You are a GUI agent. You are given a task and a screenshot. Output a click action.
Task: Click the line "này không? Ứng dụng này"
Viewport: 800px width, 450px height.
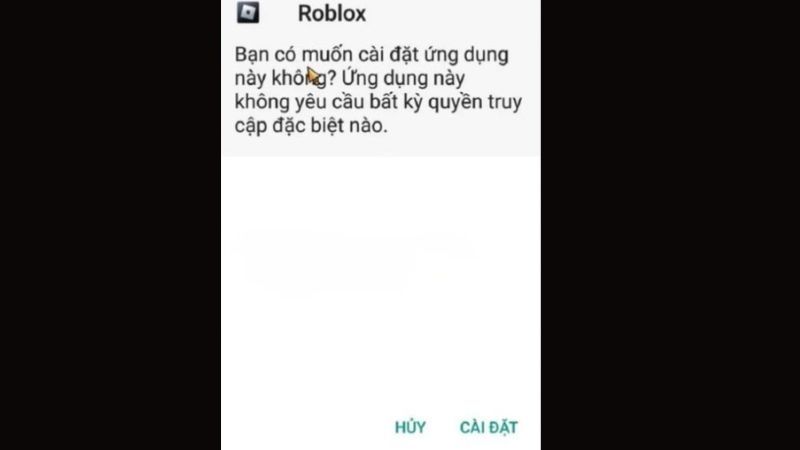[x=350, y=79]
